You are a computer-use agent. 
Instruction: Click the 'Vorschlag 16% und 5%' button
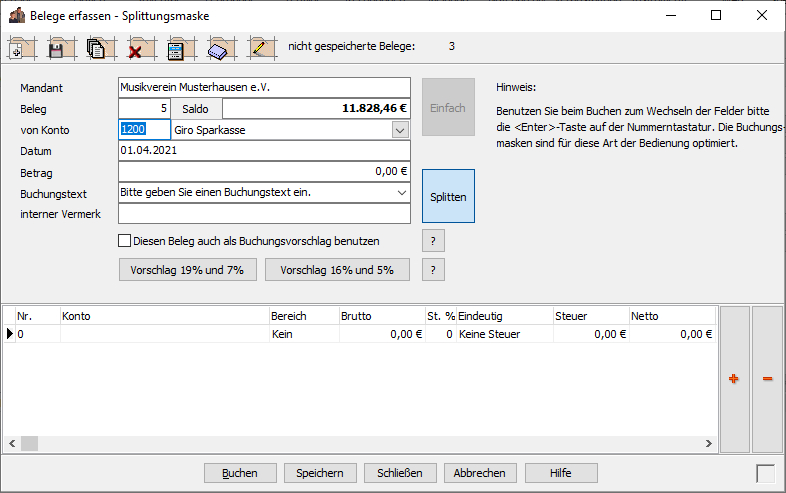click(337, 270)
